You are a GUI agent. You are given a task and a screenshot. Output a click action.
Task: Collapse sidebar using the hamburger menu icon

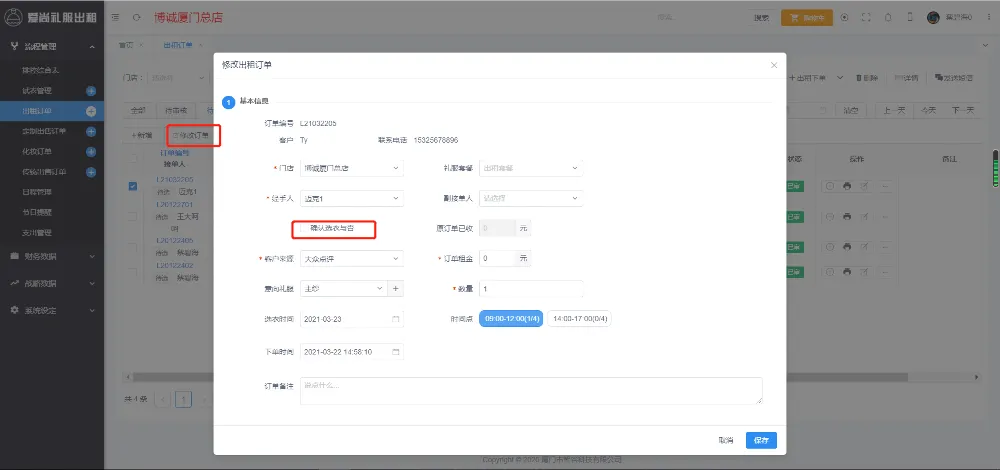tap(115, 17)
